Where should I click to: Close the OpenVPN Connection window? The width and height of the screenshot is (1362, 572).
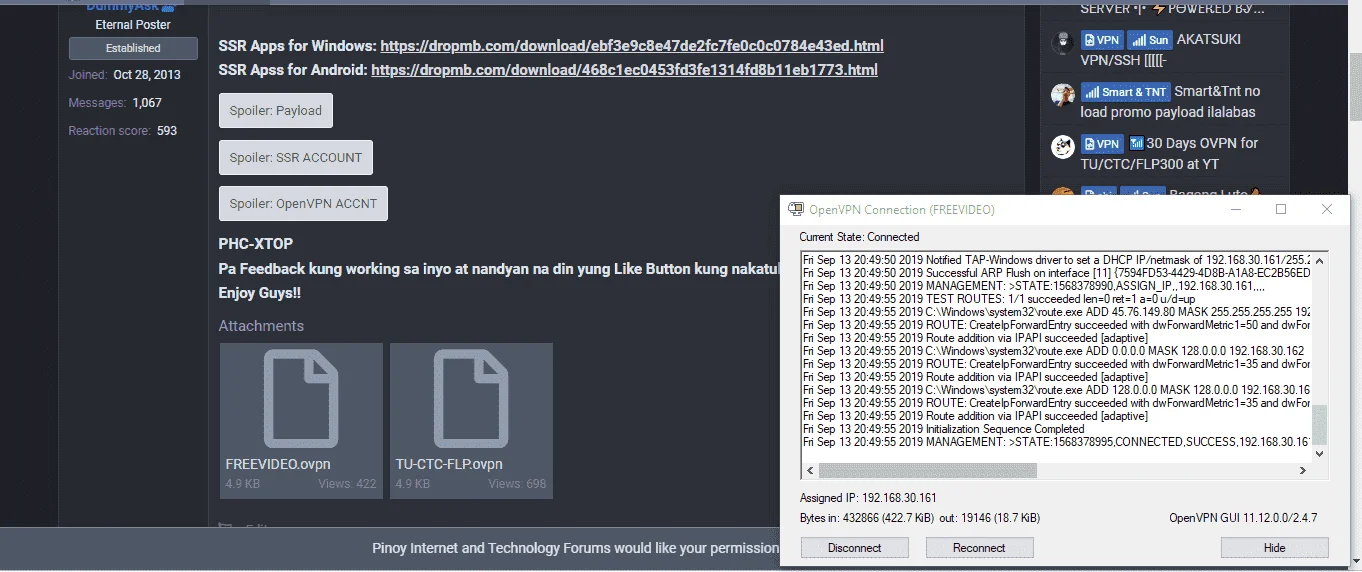(1327, 210)
